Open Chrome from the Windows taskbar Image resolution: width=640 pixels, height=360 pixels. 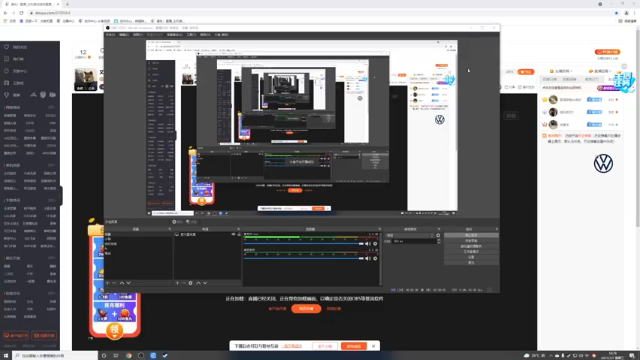coord(129,356)
